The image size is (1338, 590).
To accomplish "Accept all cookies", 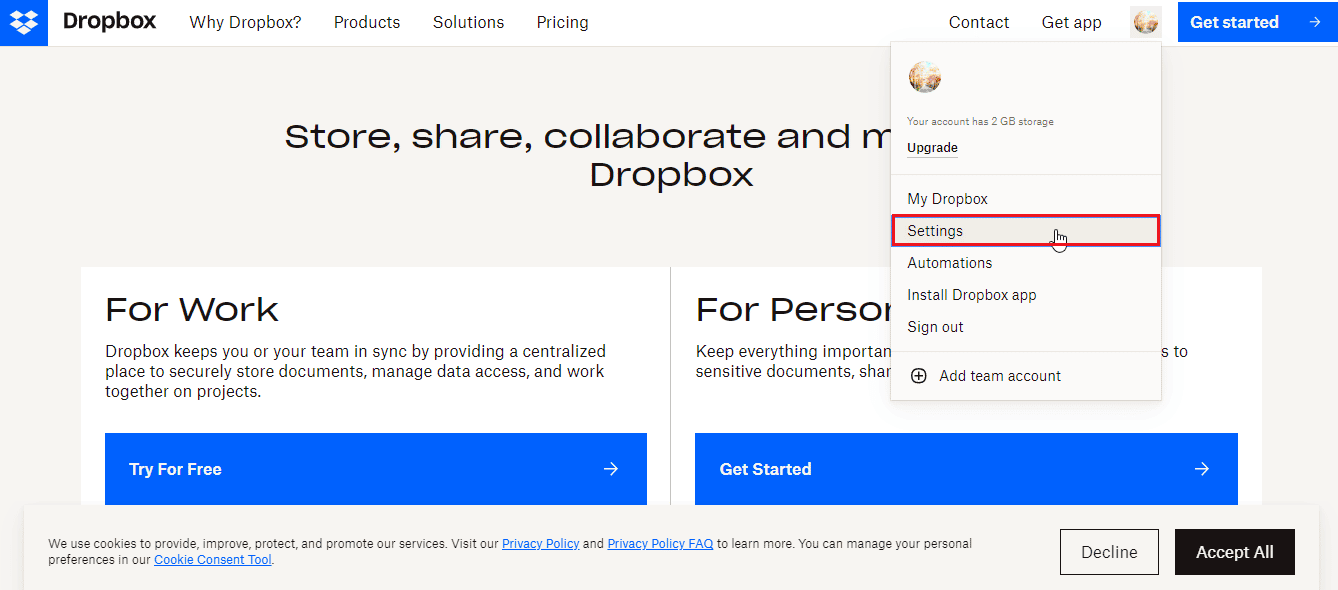I will (x=1234, y=551).
